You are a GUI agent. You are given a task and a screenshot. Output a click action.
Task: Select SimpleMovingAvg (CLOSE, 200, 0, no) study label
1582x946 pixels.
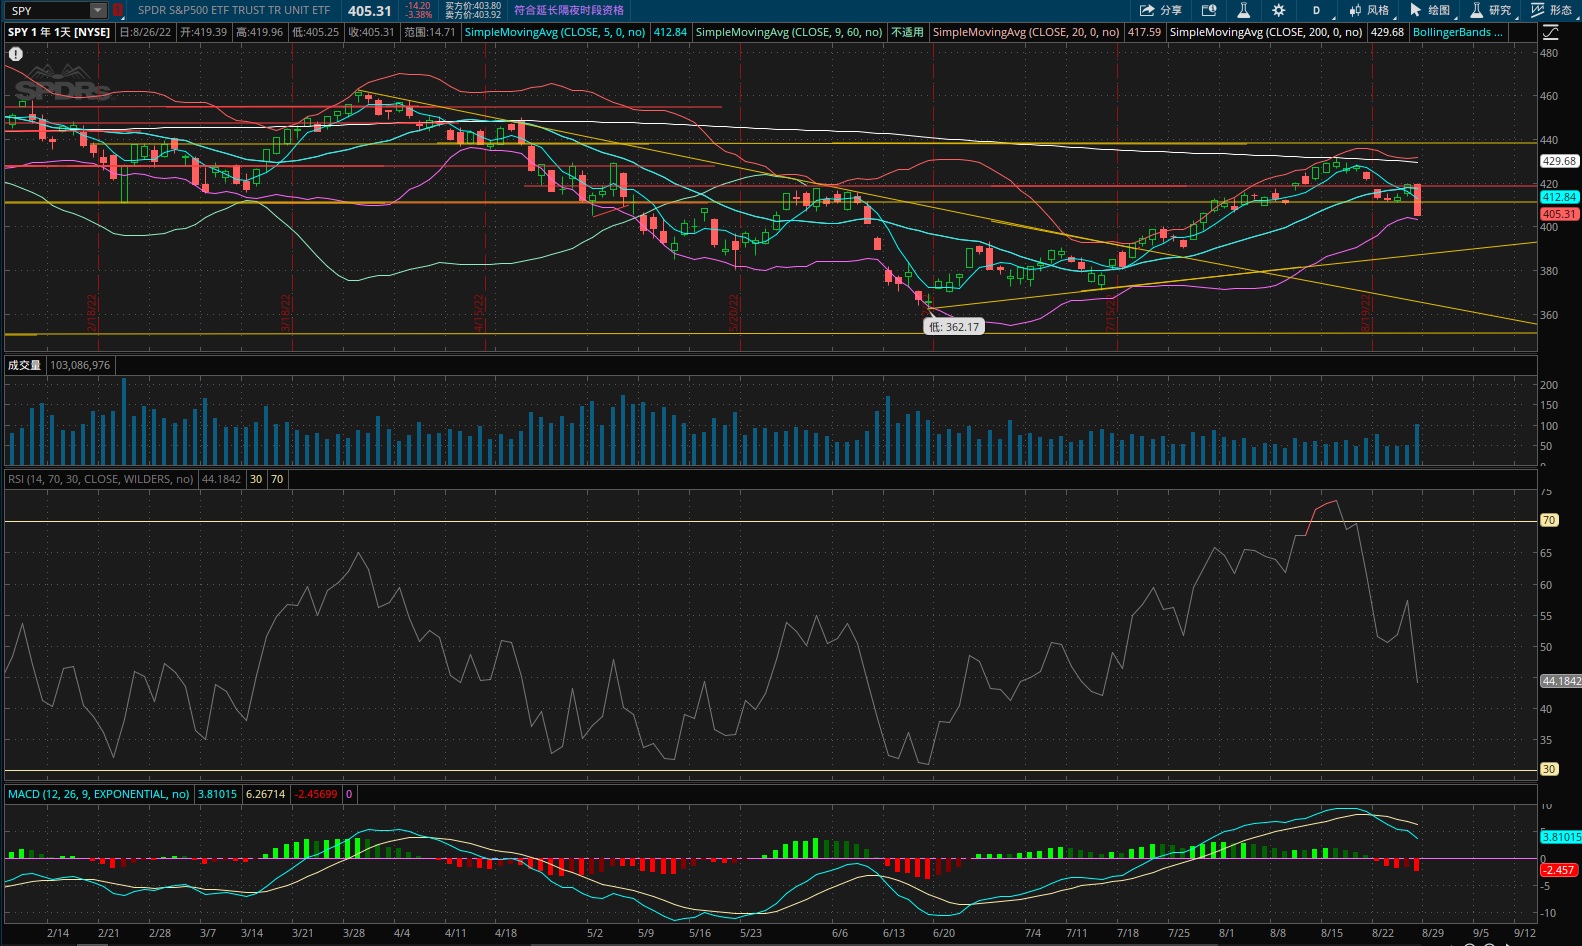pyautogui.click(x=1266, y=32)
